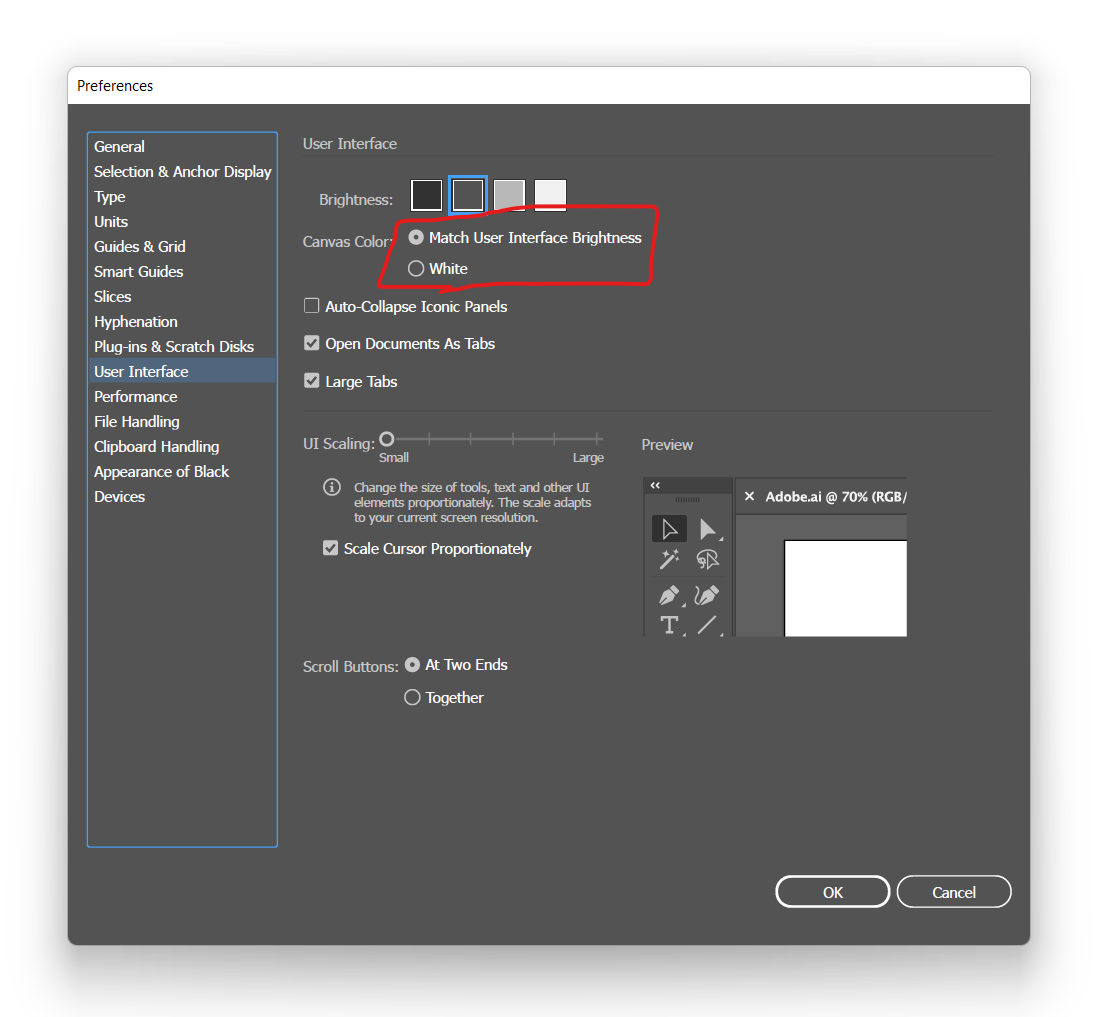The image size is (1104, 1017).
Task: Open Selection & Anchor Display category
Action: pos(182,172)
